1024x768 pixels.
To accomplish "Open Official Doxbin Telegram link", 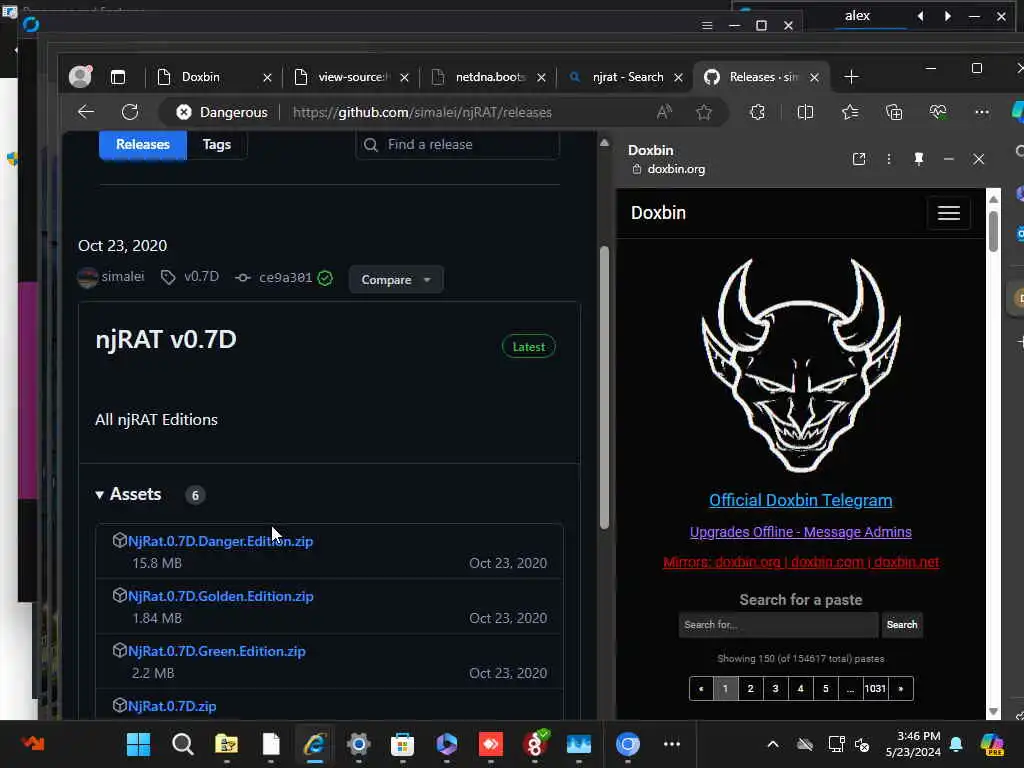I will point(801,500).
